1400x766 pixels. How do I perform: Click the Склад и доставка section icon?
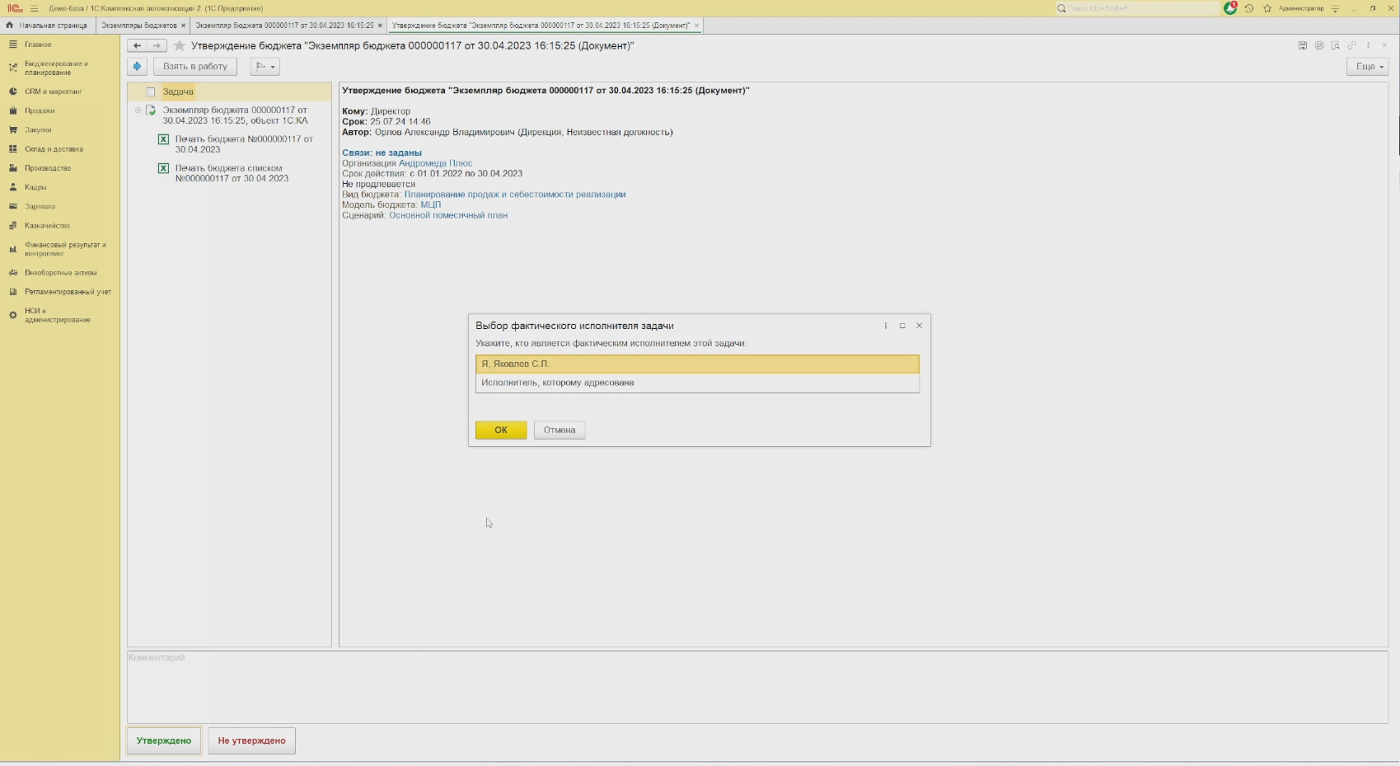click(x=13, y=149)
